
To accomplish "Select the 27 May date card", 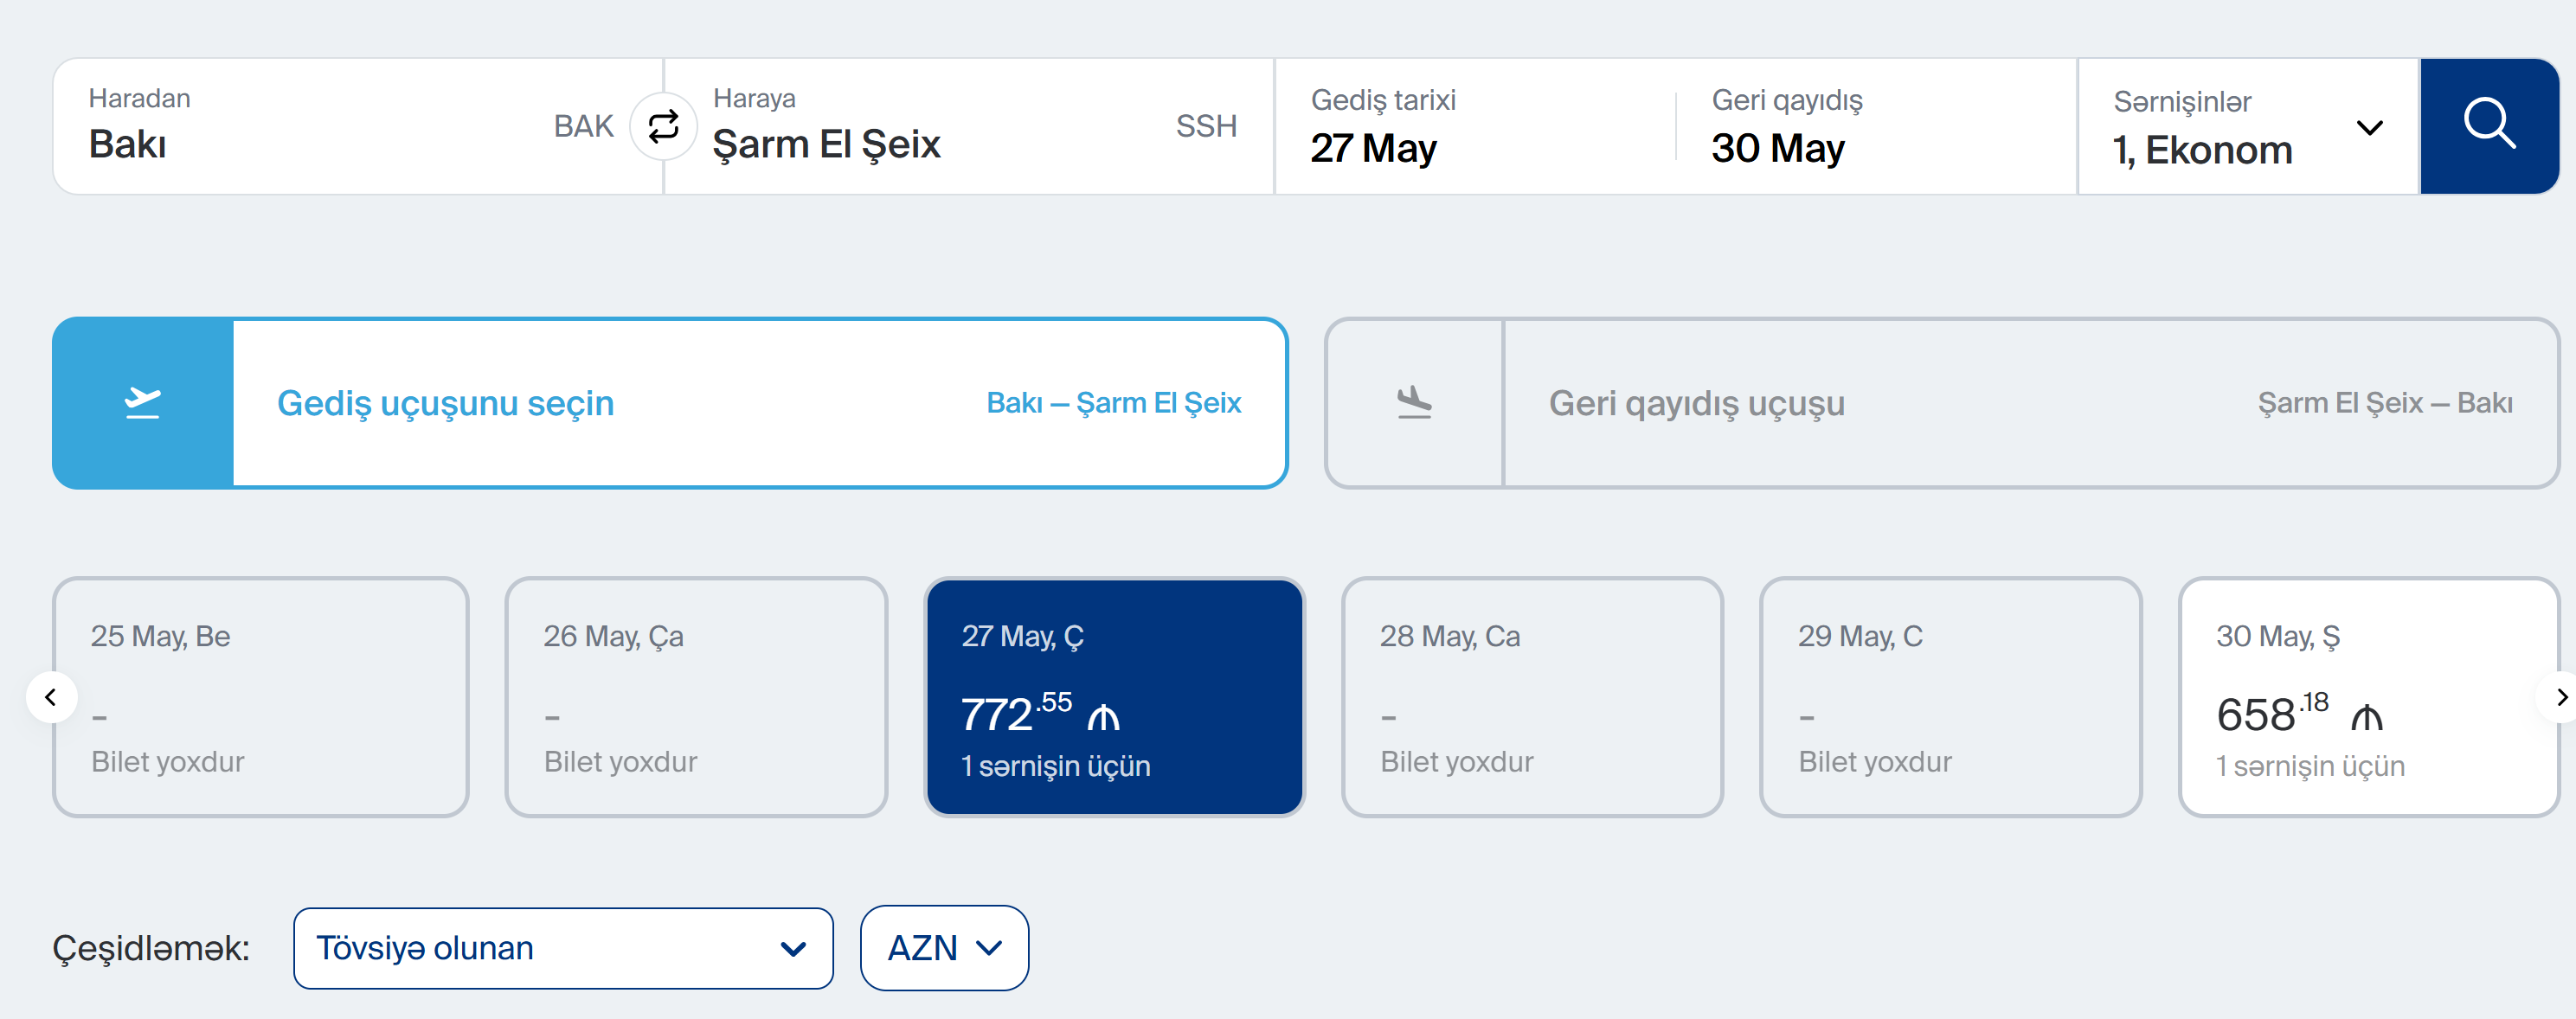I will [x=1114, y=697].
